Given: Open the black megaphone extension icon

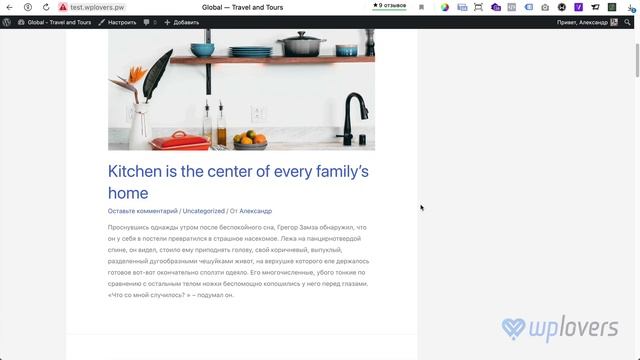Looking at the screenshot, I should pos(595,7).
